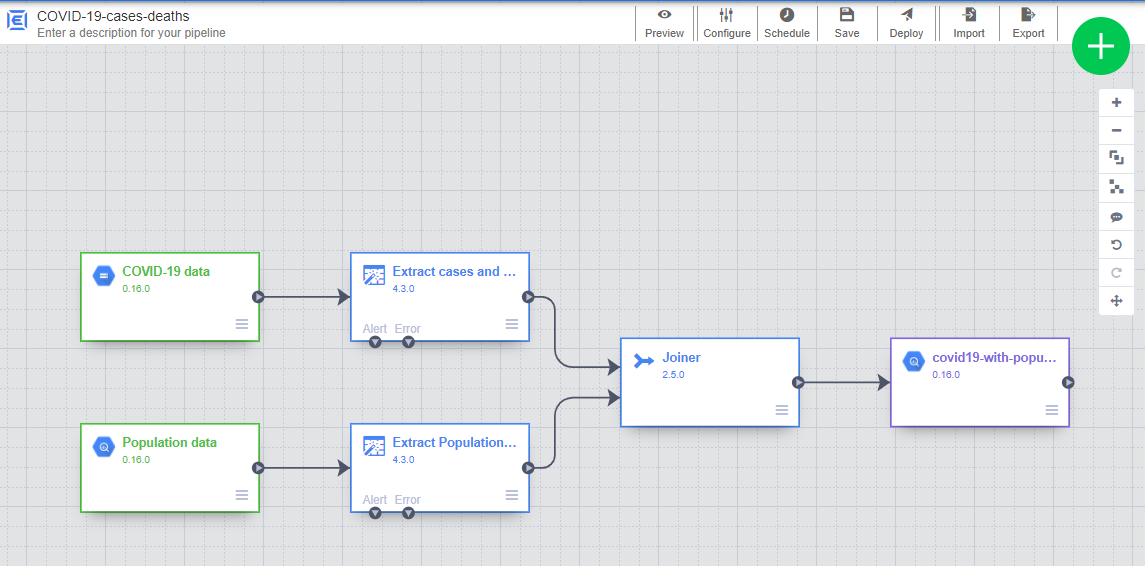The width and height of the screenshot is (1145, 566).
Task: Open the Schedule option
Action: (x=786, y=23)
